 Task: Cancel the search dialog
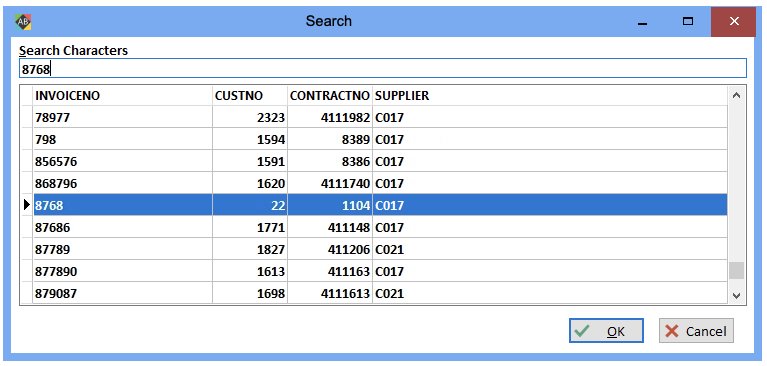696,331
